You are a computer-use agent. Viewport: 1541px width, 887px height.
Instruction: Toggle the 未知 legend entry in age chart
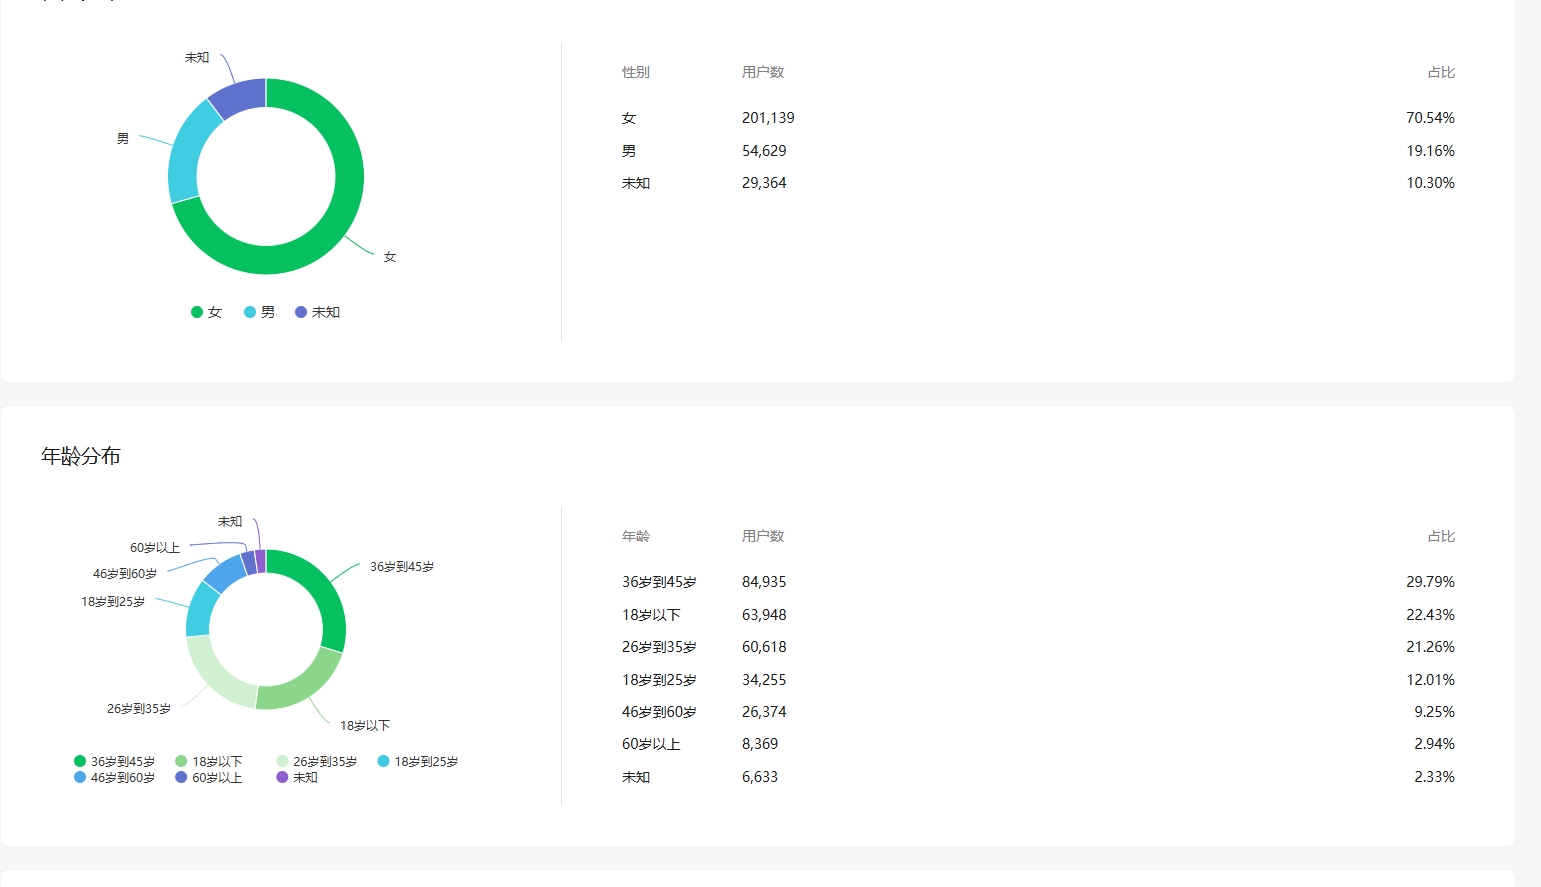click(x=297, y=778)
